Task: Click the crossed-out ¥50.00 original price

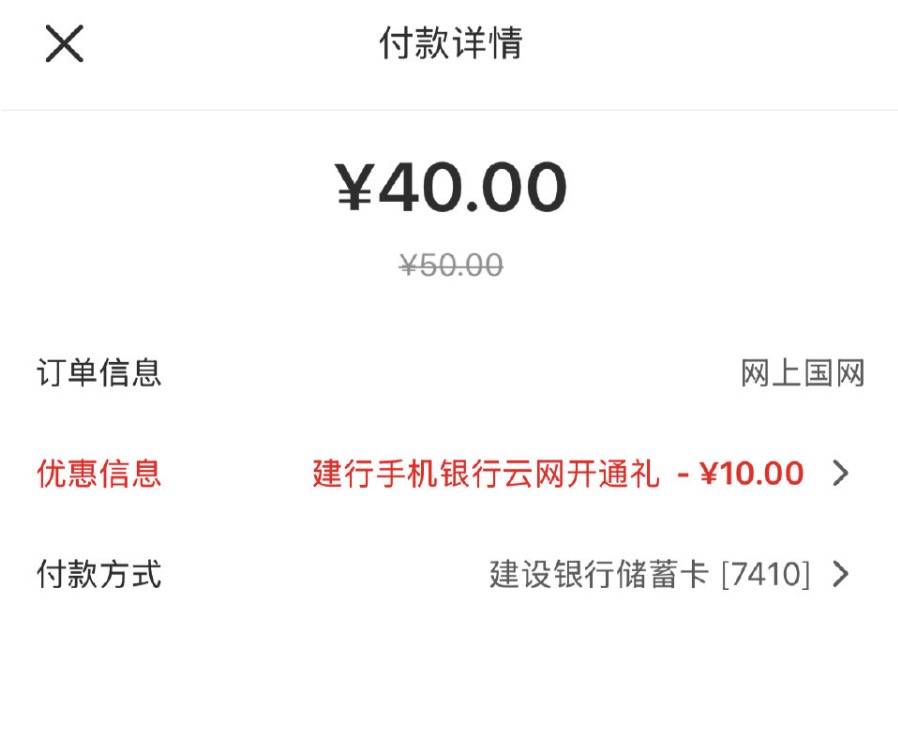Action: pyautogui.click(x=450, y=265)
